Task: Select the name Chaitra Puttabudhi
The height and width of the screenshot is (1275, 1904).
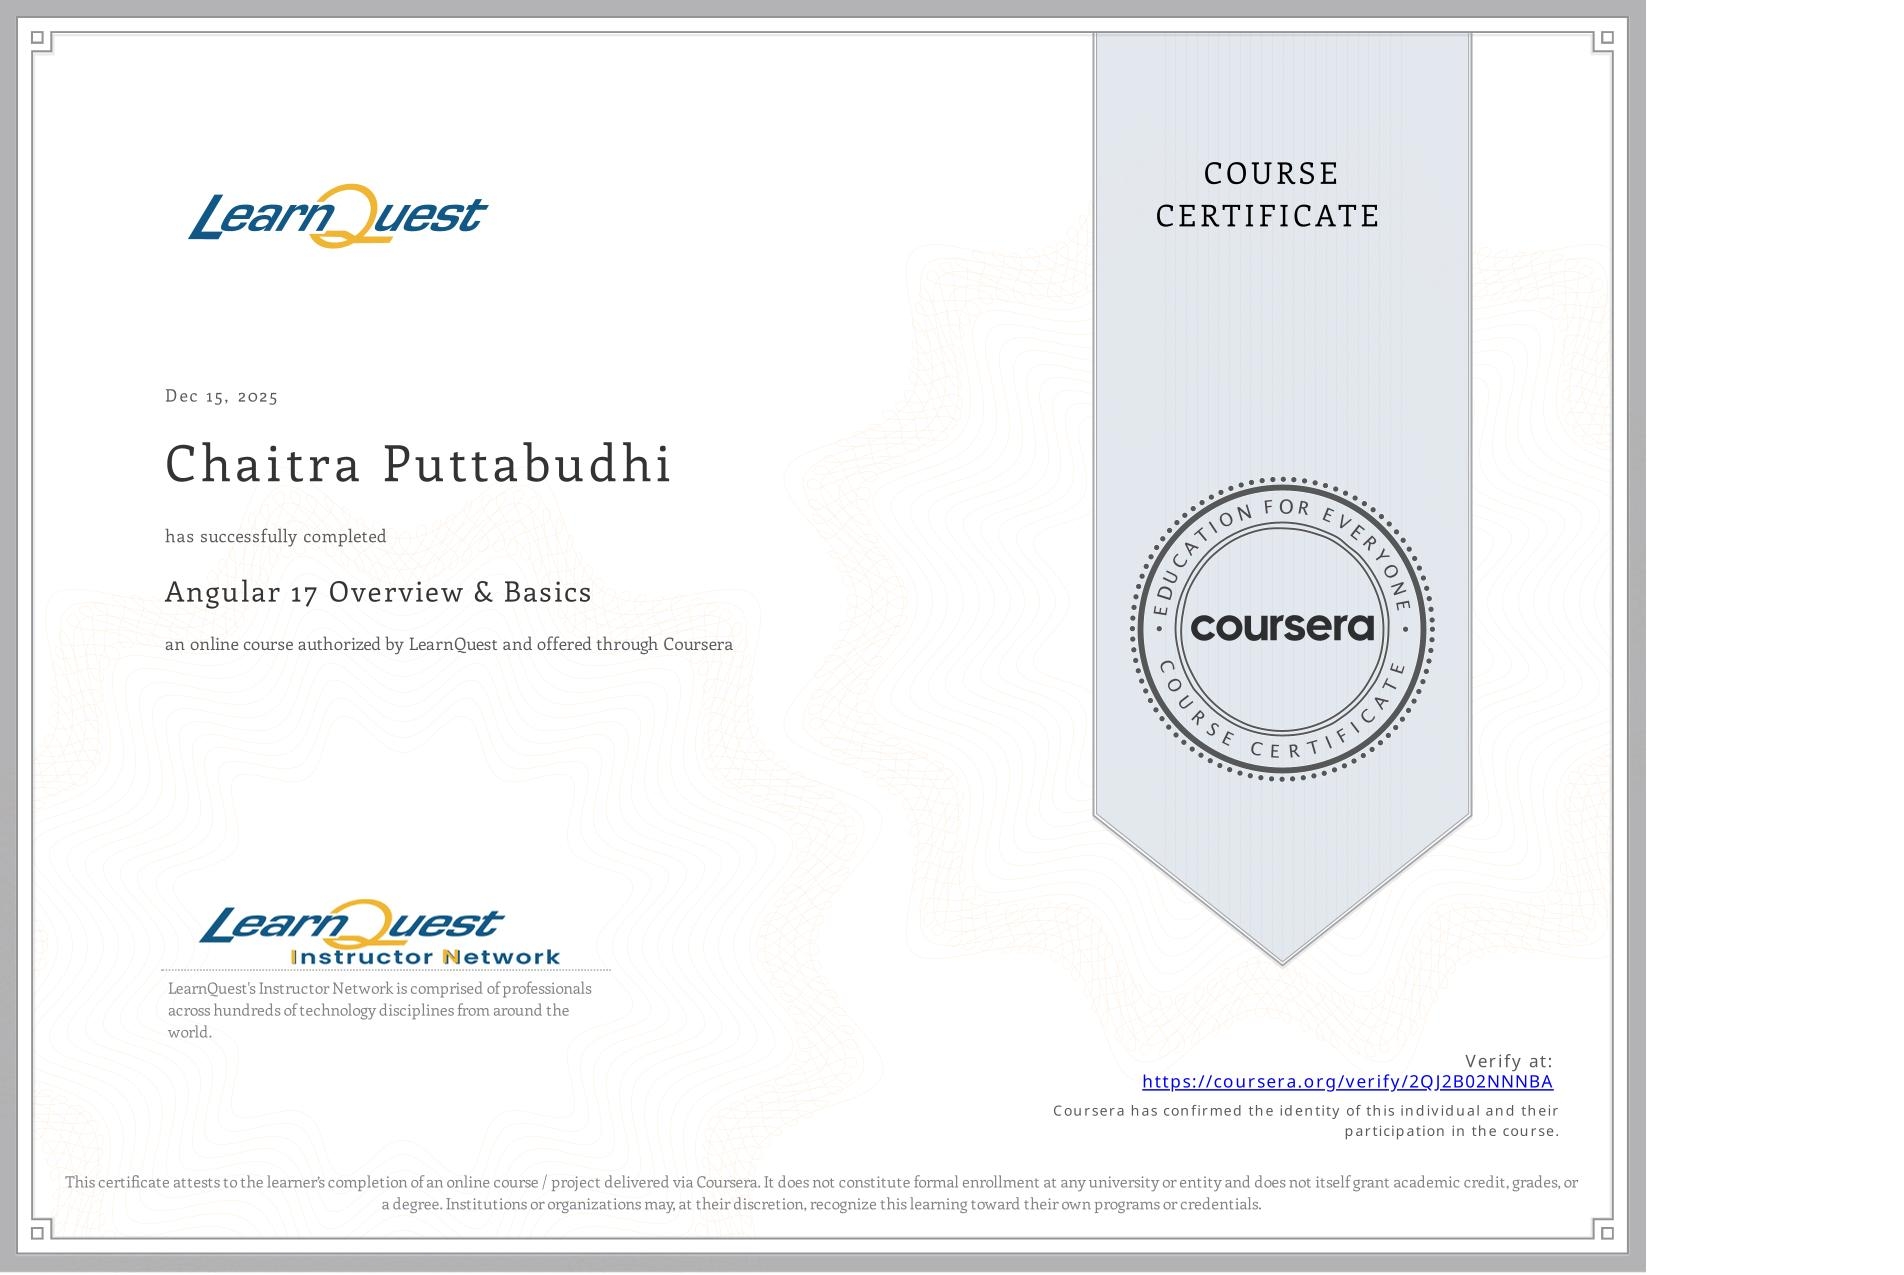Action: pyautogui.click(x=418, y=464)
